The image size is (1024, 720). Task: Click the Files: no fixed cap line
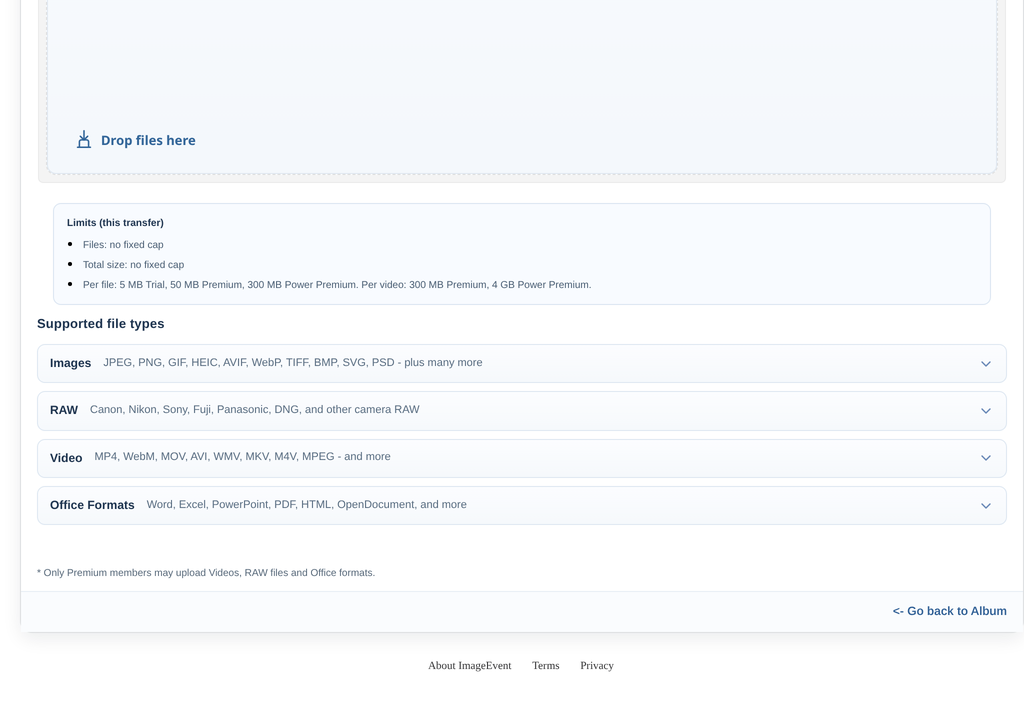[123, 244]
